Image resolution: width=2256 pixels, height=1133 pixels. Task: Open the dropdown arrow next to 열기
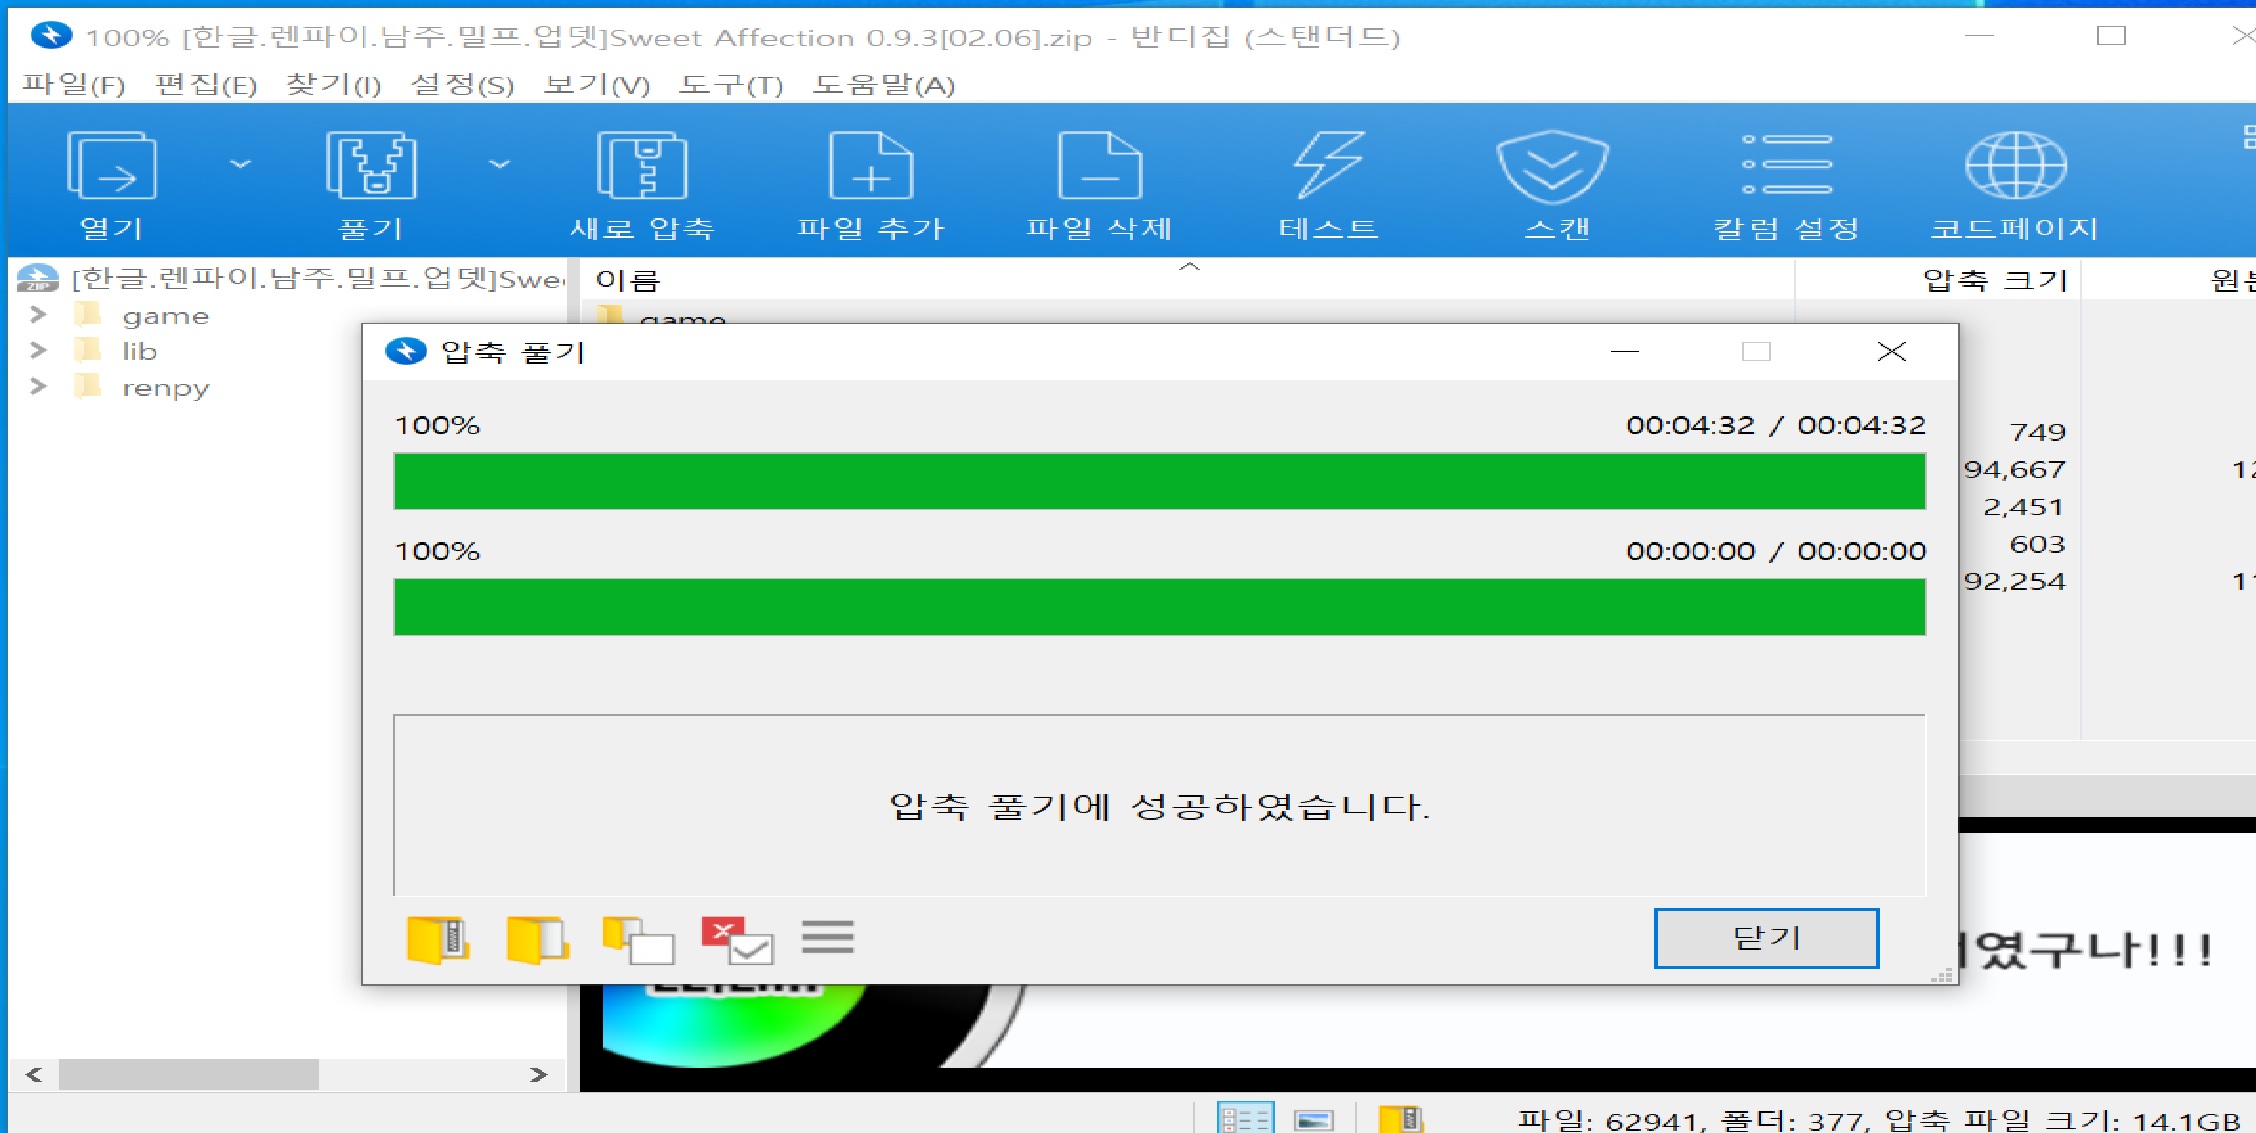click(240, 164)
